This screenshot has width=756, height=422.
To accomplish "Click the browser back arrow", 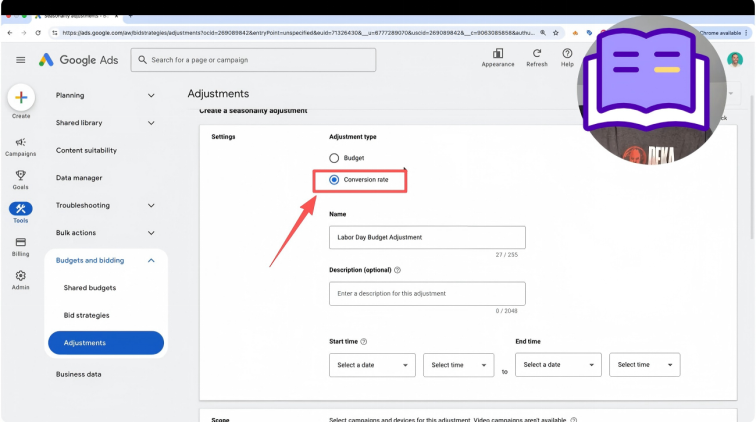I will 10,33.
